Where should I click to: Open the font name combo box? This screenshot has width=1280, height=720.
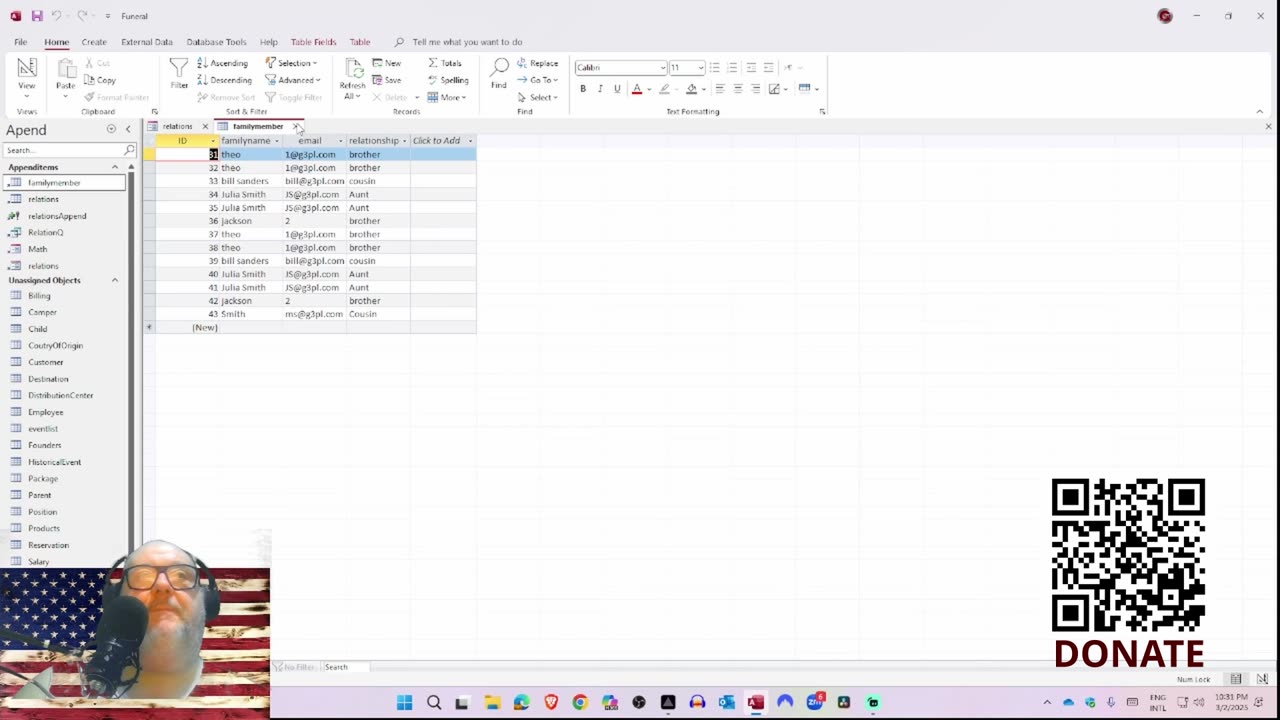621,67
